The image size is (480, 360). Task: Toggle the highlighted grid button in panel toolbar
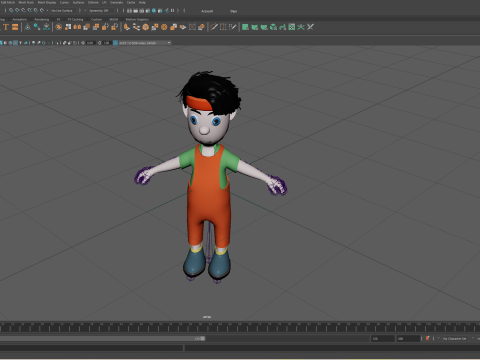15,43
